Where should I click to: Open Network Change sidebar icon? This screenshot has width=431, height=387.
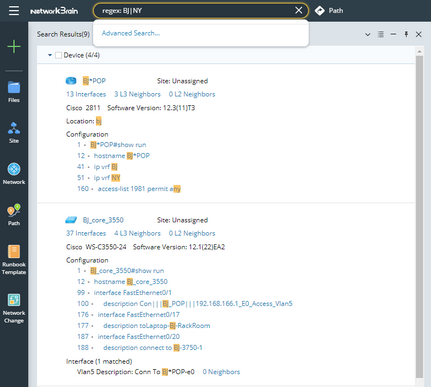(x=14, y=308)
